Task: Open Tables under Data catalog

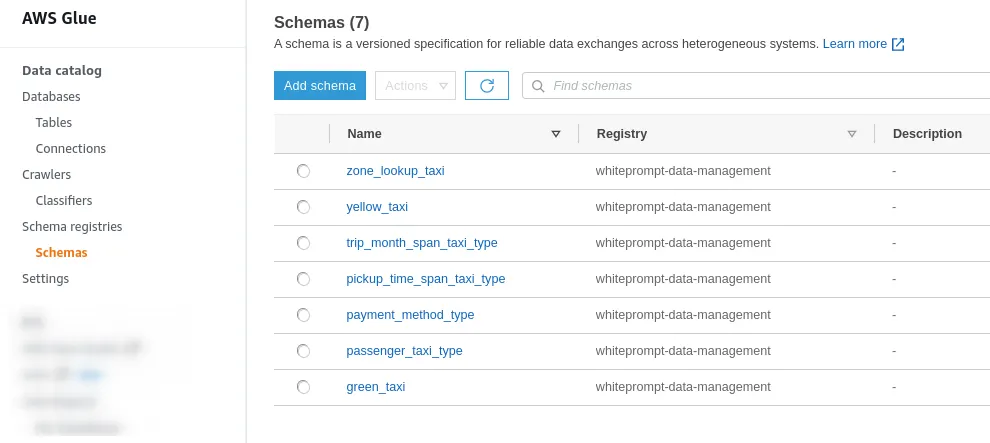Action: click(x=54, y=122)
